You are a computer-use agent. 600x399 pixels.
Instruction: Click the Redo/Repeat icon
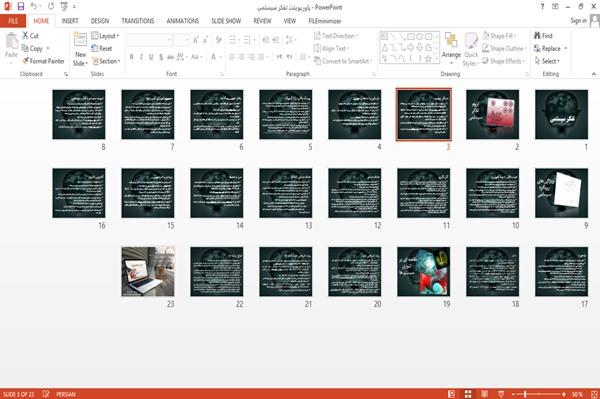tap(51, 7)
